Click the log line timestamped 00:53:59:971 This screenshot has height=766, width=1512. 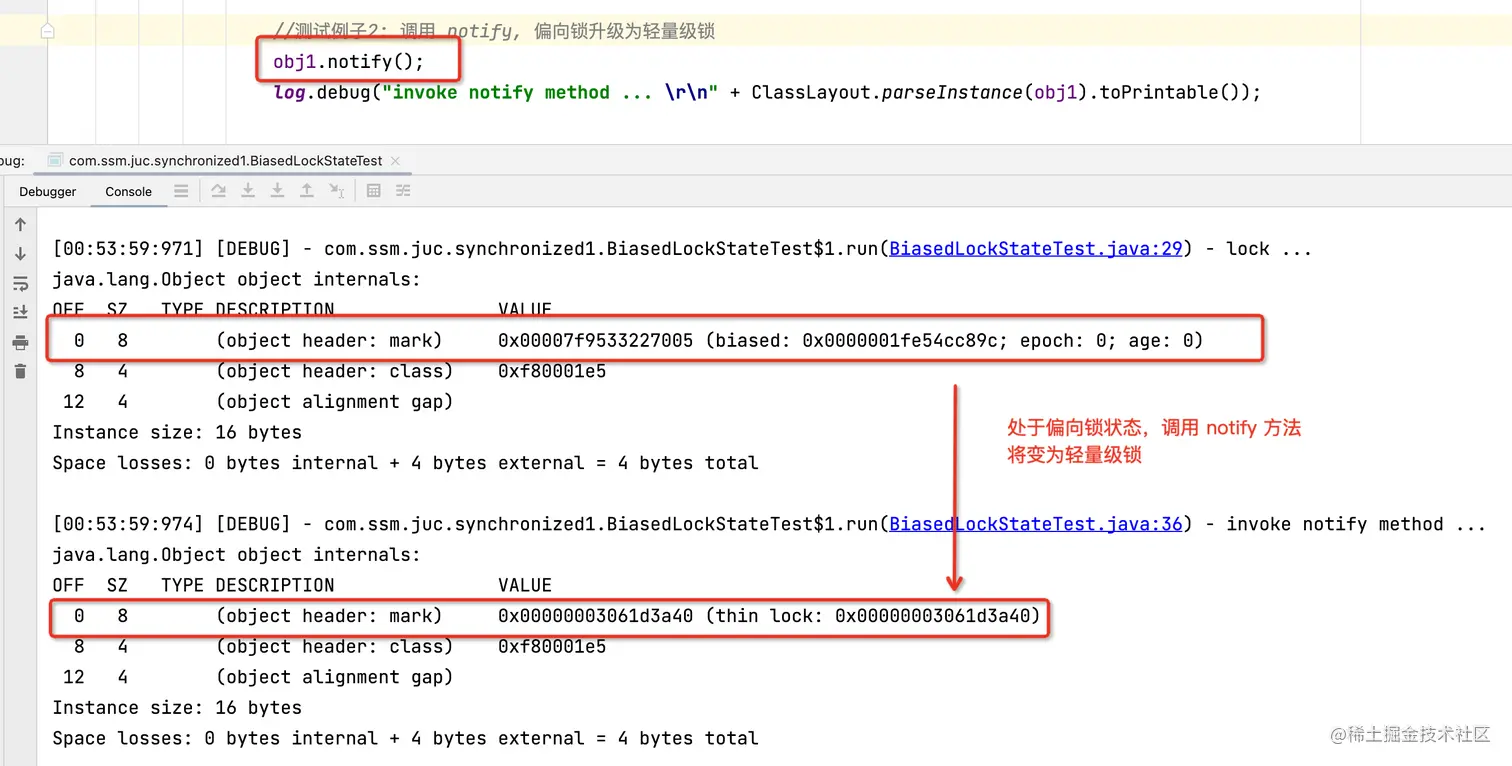682,249
